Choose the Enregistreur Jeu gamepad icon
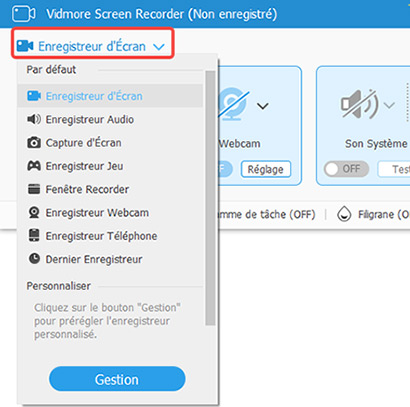410x407 pixels. pos(34,166)
